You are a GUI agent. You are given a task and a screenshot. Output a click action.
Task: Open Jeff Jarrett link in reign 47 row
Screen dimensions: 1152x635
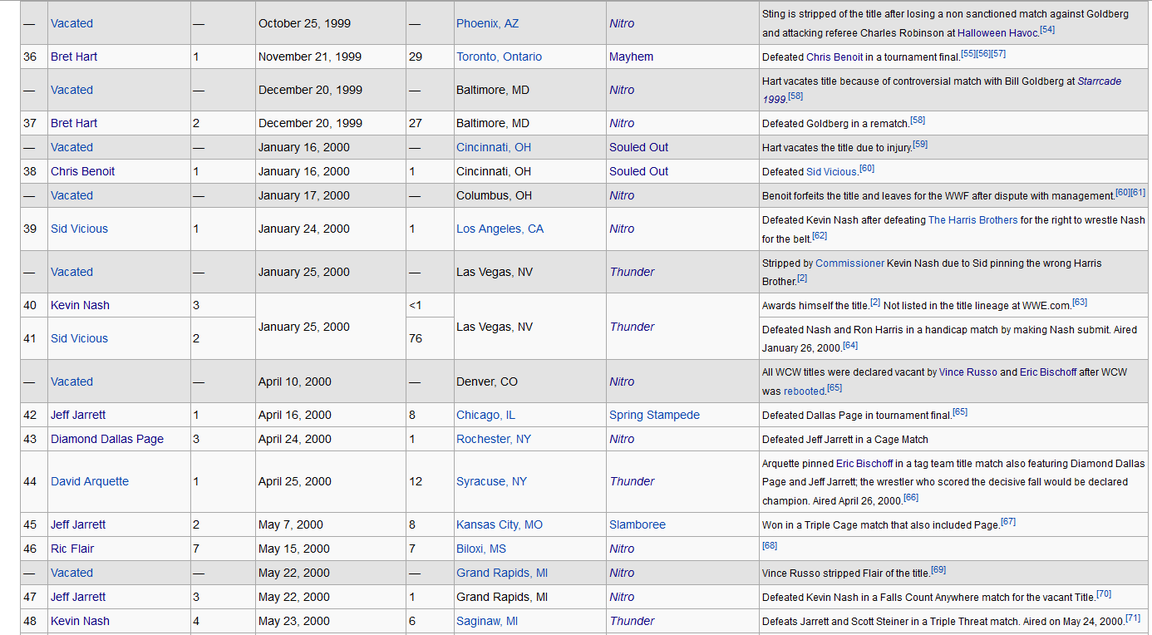(x=78, y=598)
